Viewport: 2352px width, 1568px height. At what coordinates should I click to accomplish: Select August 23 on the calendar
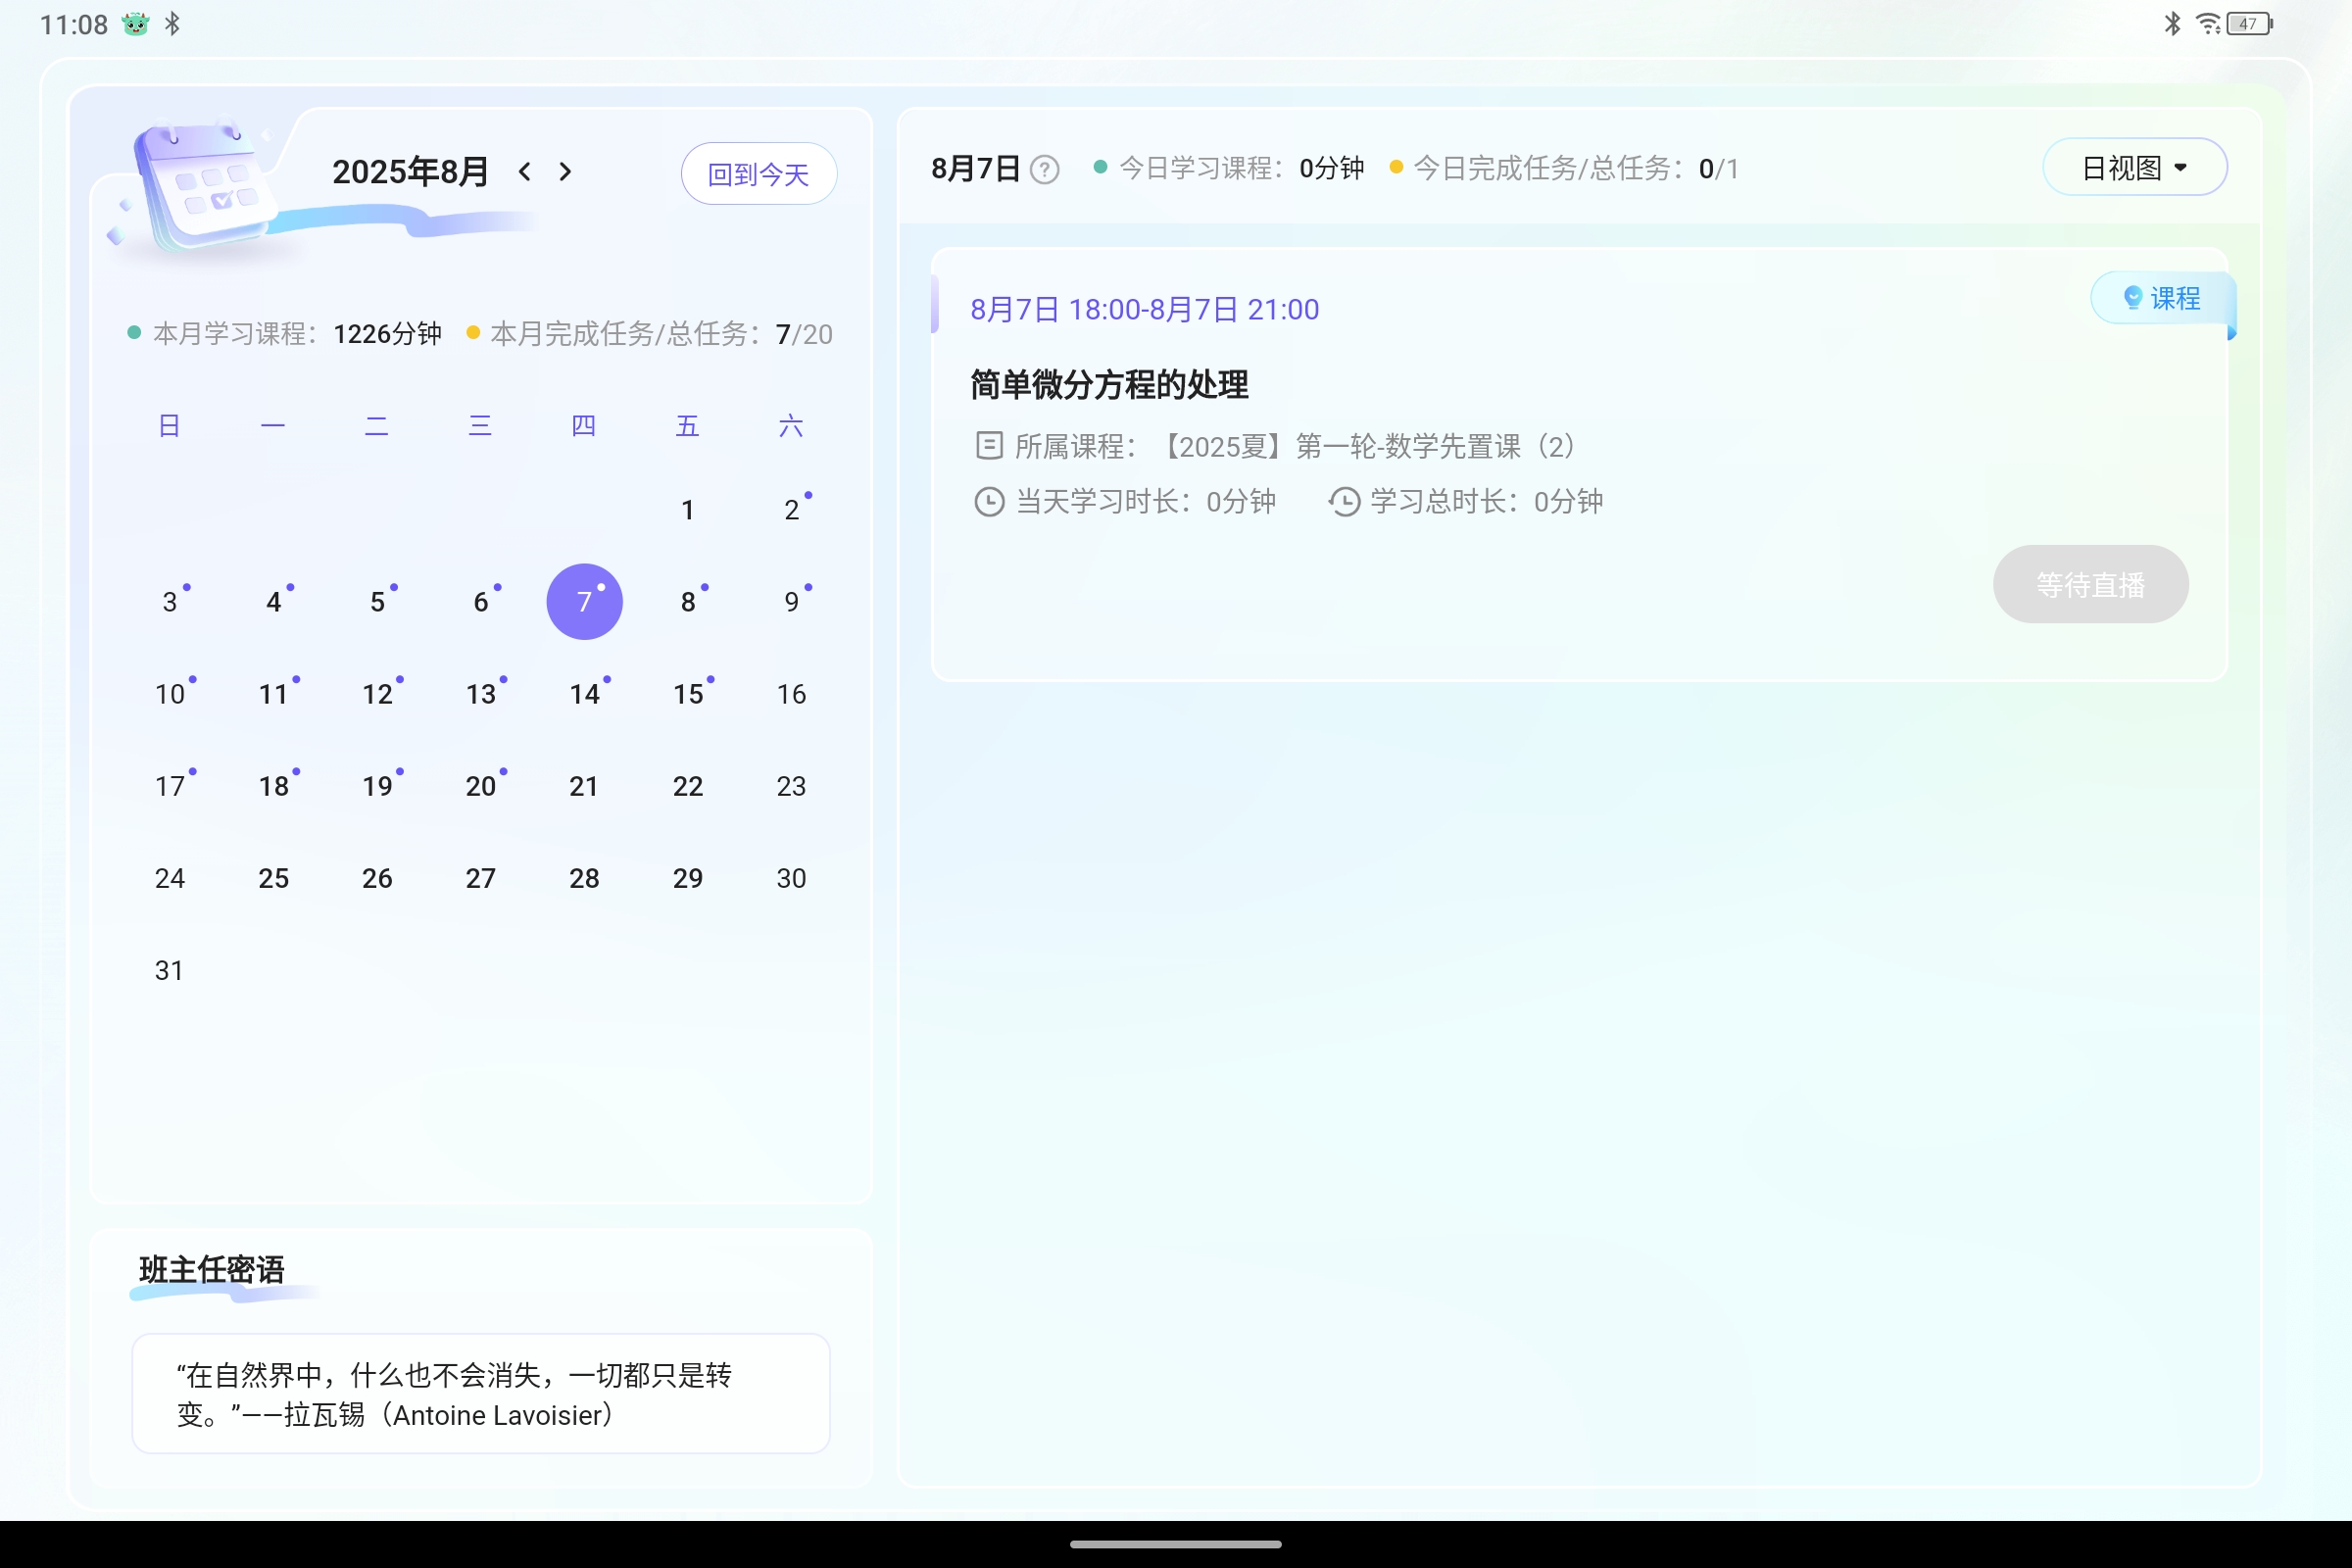792,786
